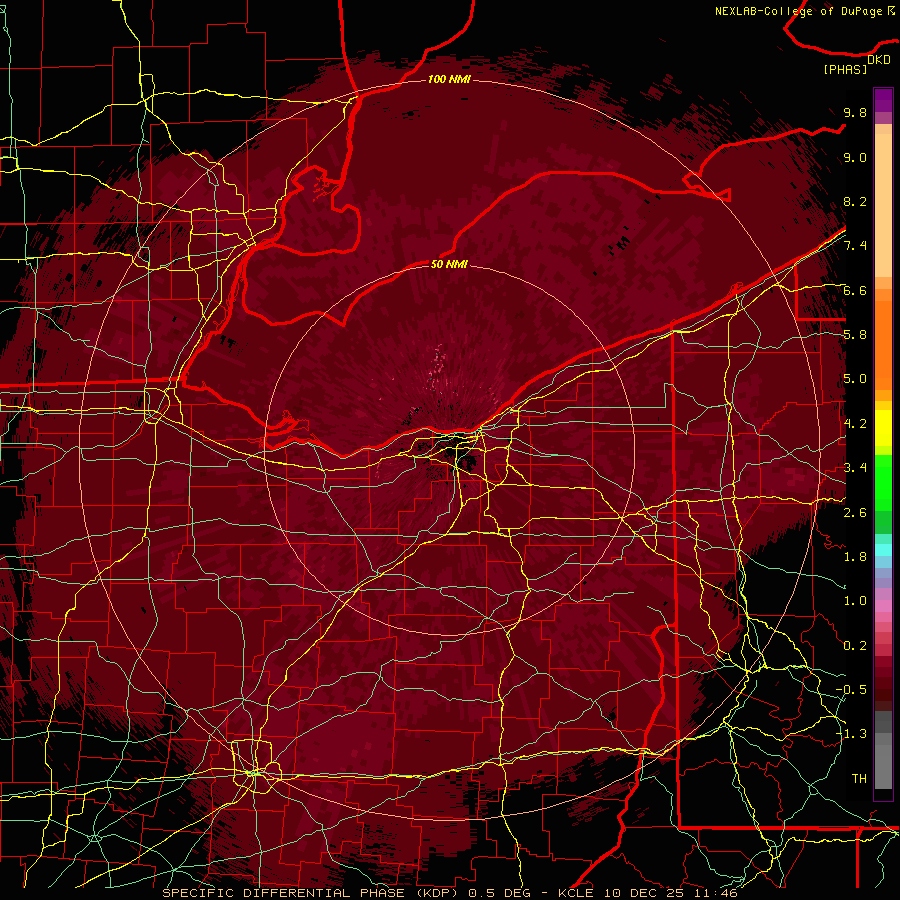This screenshot has height=900, width=900.
Task: Click the 6.6 legend value
Action: tap(855, 290)
